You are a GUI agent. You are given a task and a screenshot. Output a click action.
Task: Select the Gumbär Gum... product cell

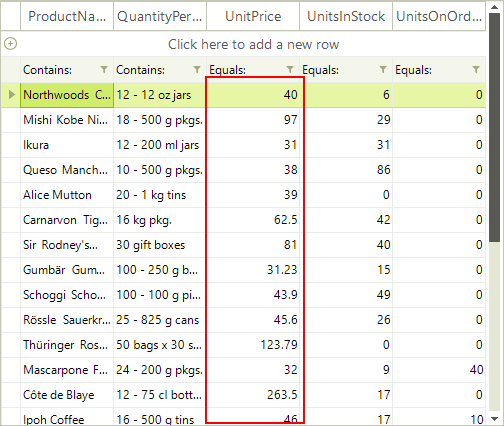tap(67, 270)
